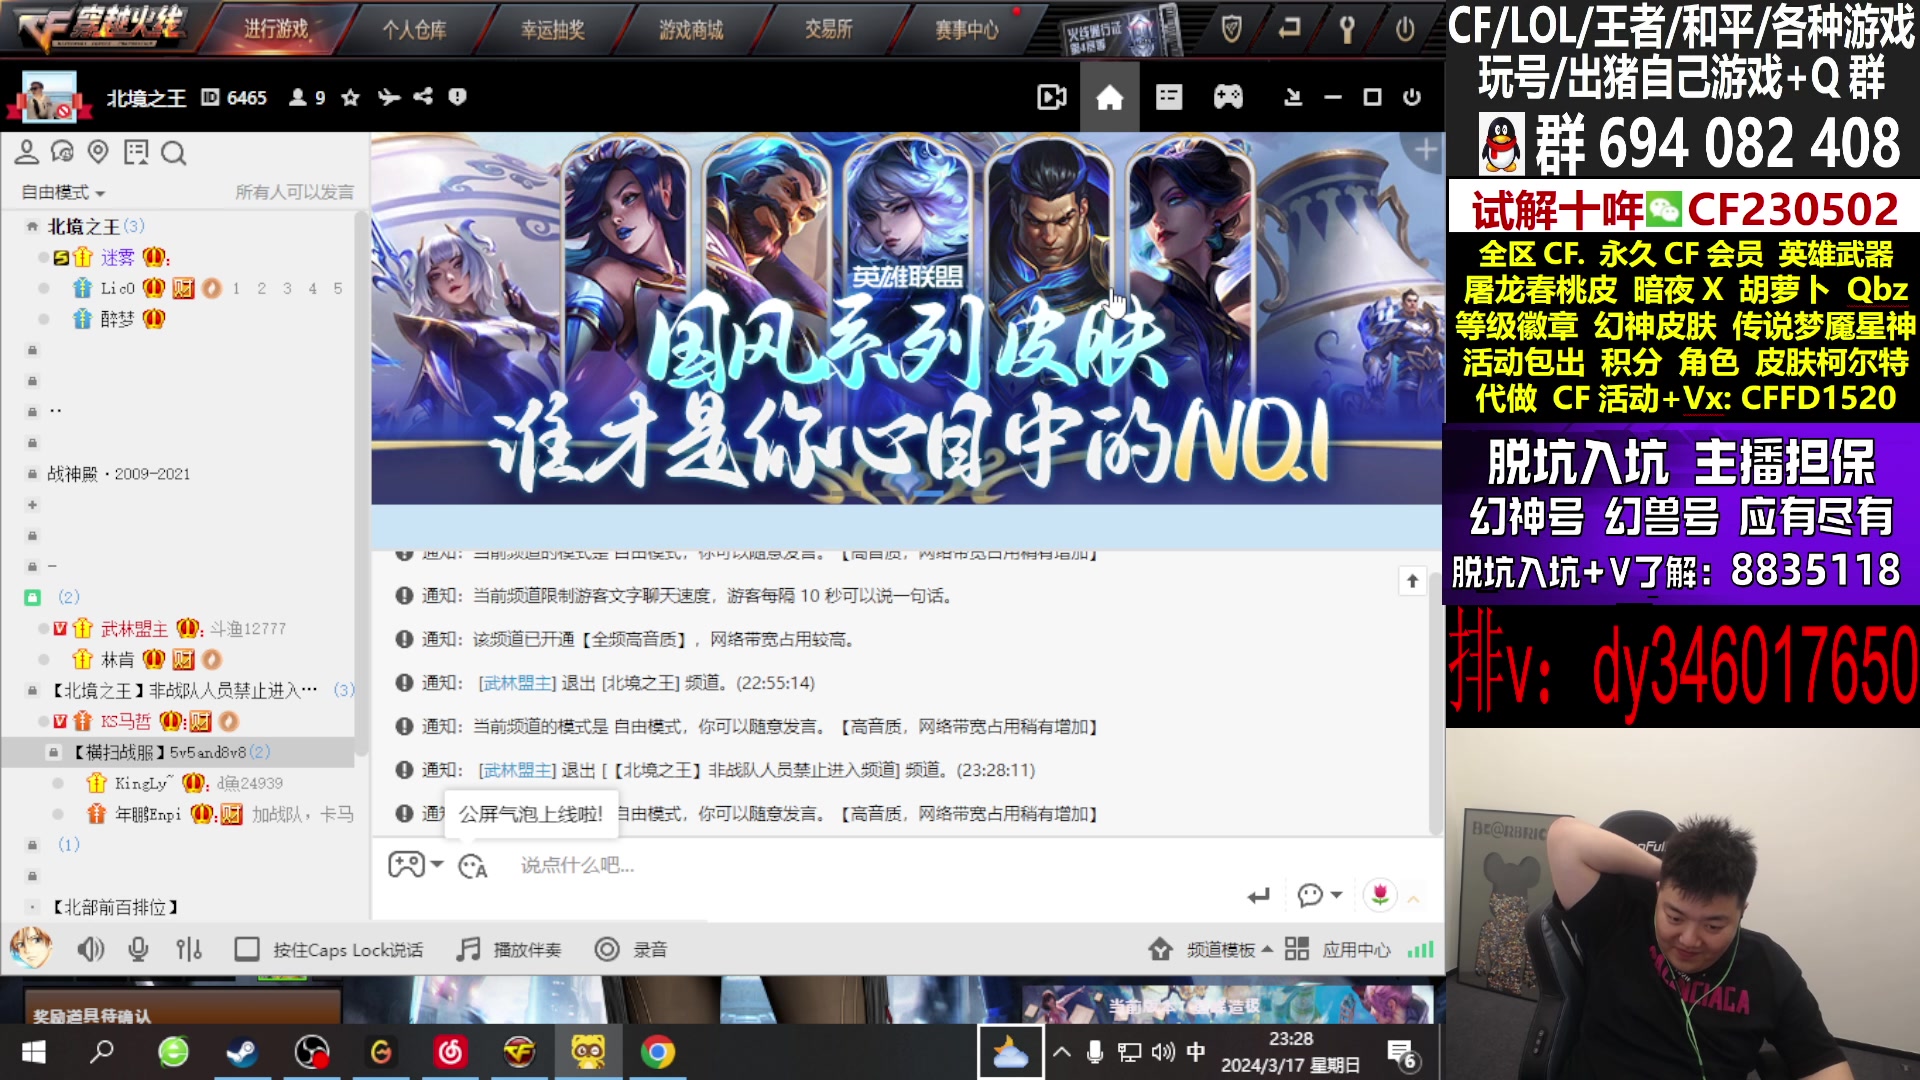Search members with the magnifier icon
Screen dimensions: 1920x1080
[173, 153]
